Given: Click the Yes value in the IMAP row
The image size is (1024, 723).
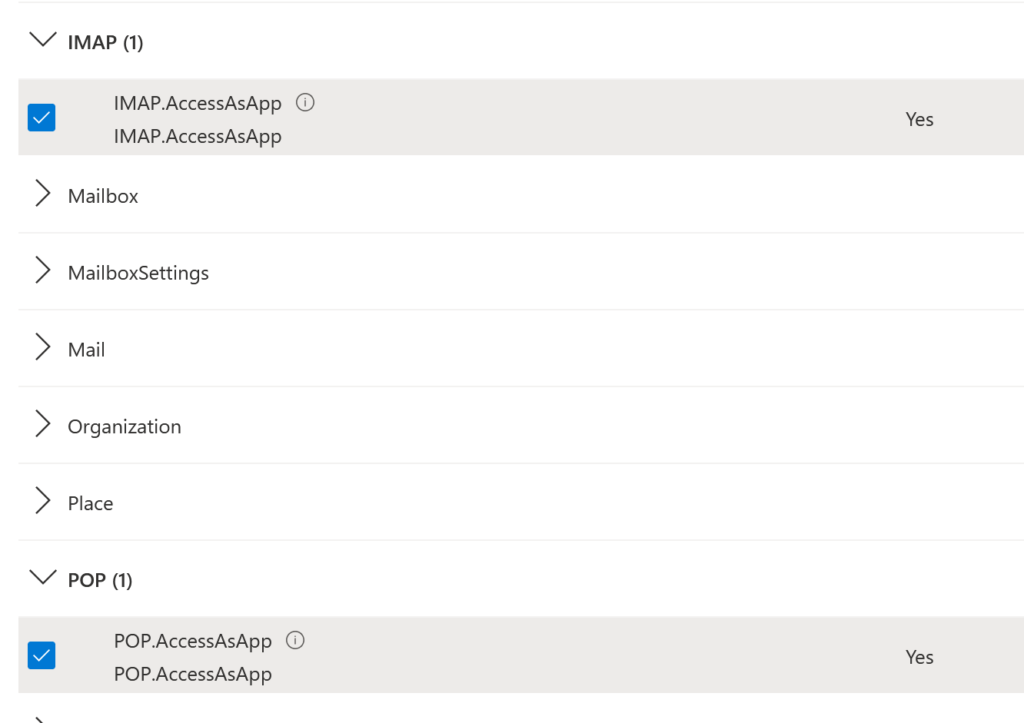Looking at the screenshot, I should pos(919,119).
